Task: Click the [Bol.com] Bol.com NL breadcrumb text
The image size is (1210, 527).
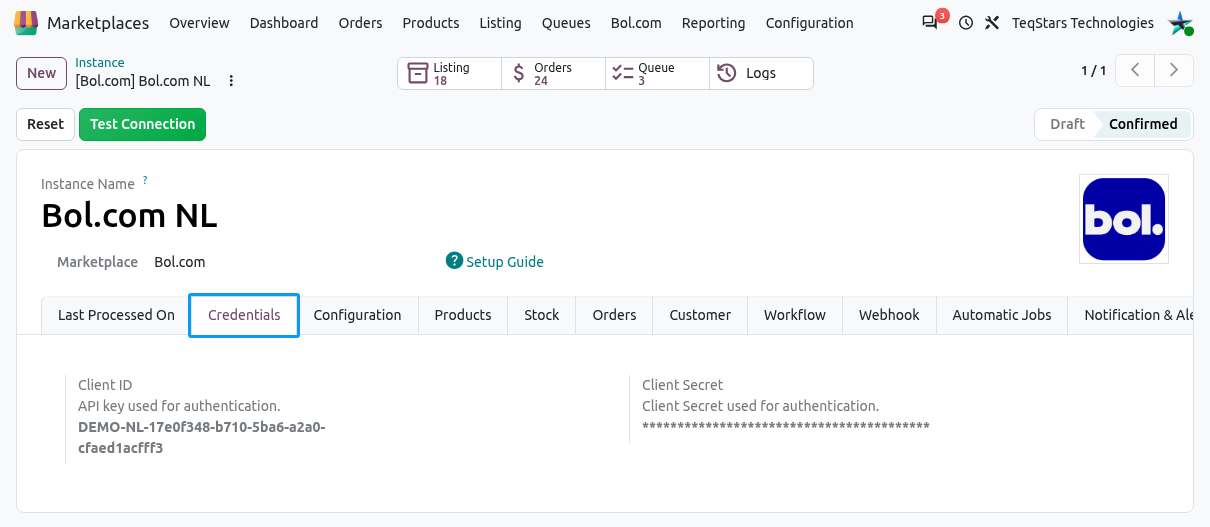Action: coord(142,81)
